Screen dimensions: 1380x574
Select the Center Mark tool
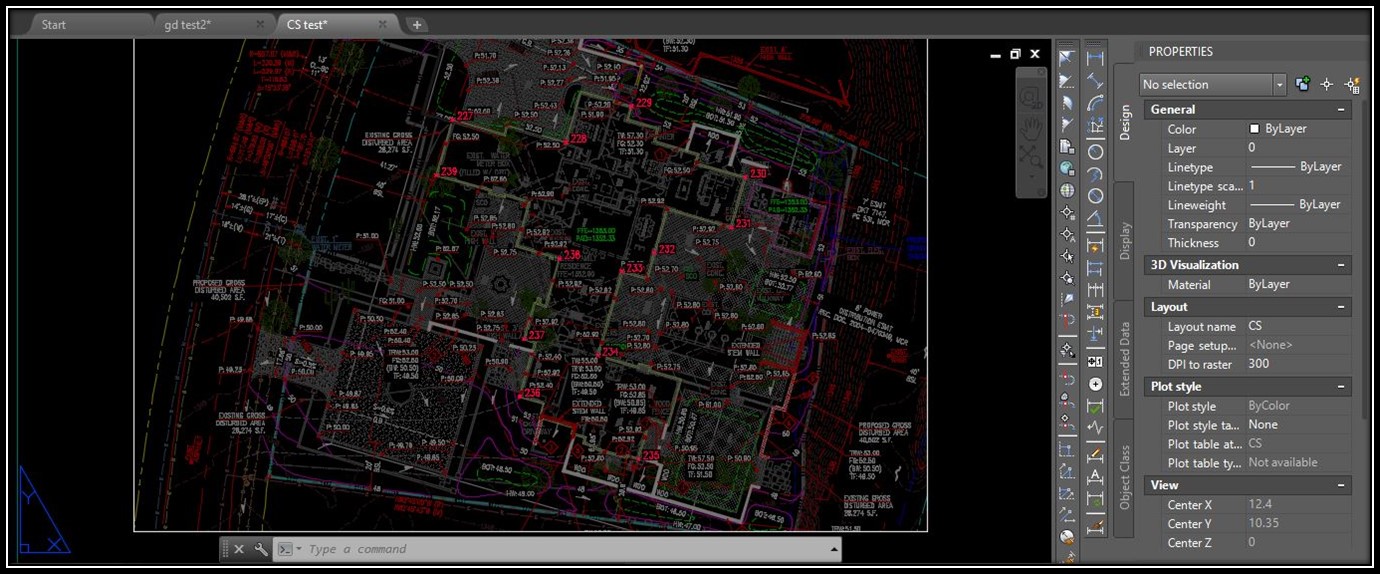click(x=1095, y=384)
